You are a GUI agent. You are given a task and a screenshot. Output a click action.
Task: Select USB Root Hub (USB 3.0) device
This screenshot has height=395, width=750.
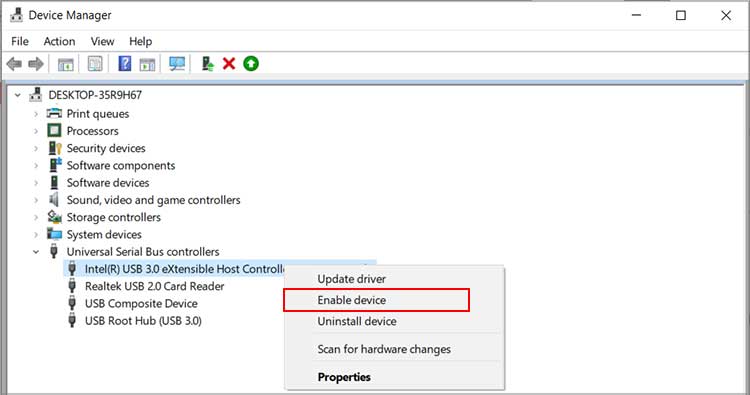click(x=143, y=321)
